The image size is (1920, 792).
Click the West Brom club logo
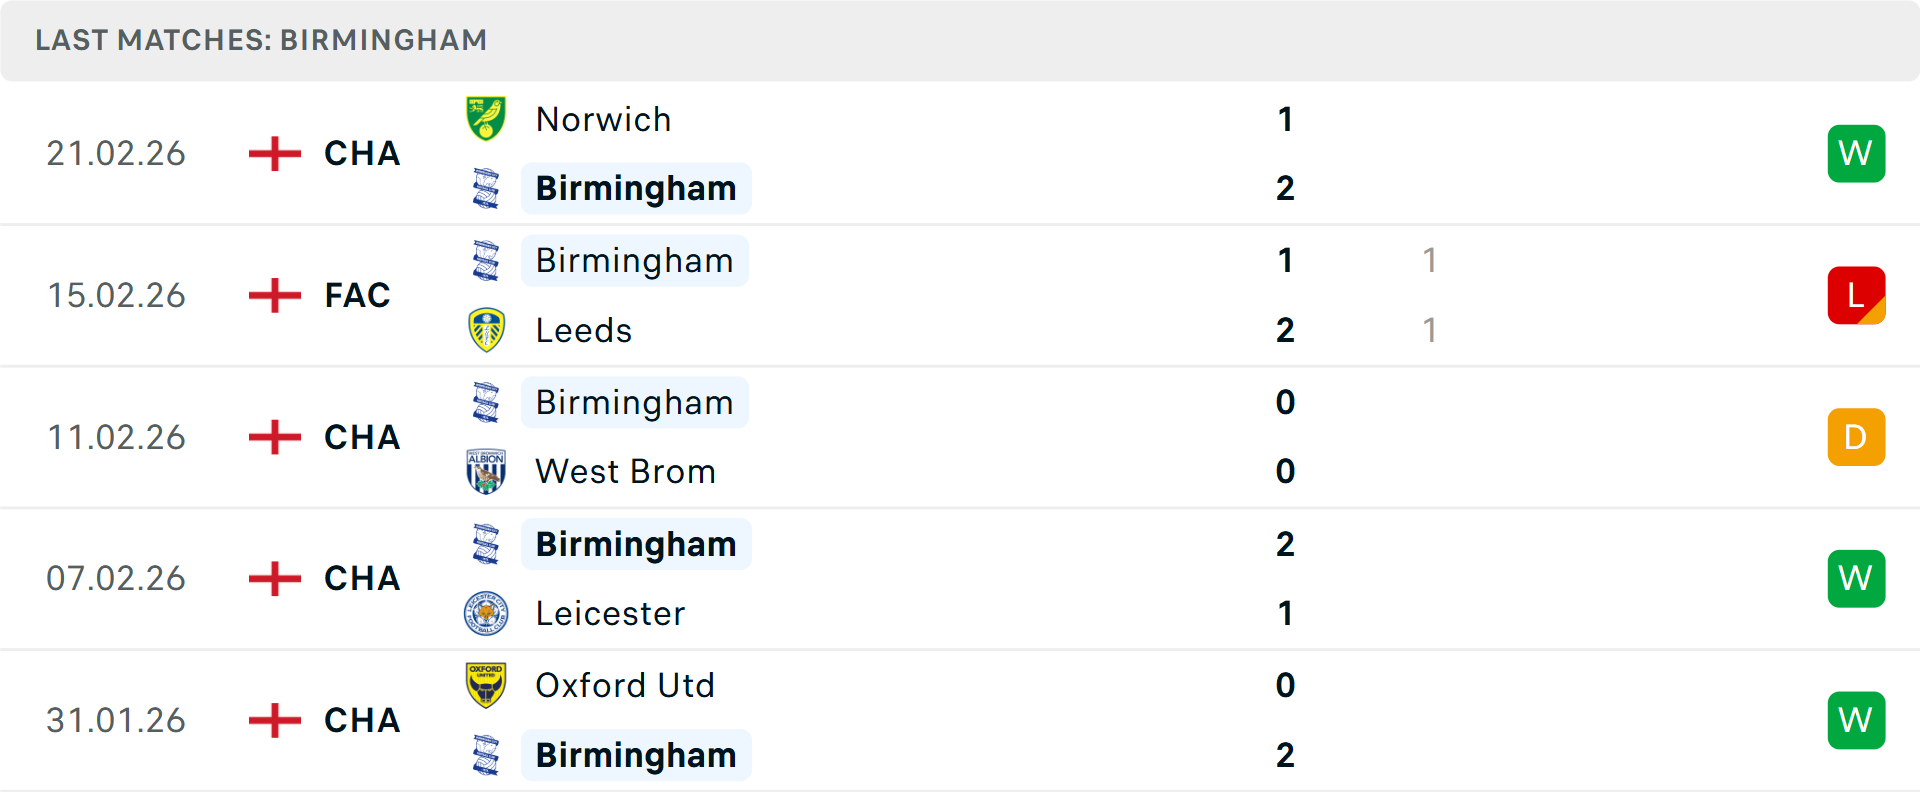tap(486, 471)
